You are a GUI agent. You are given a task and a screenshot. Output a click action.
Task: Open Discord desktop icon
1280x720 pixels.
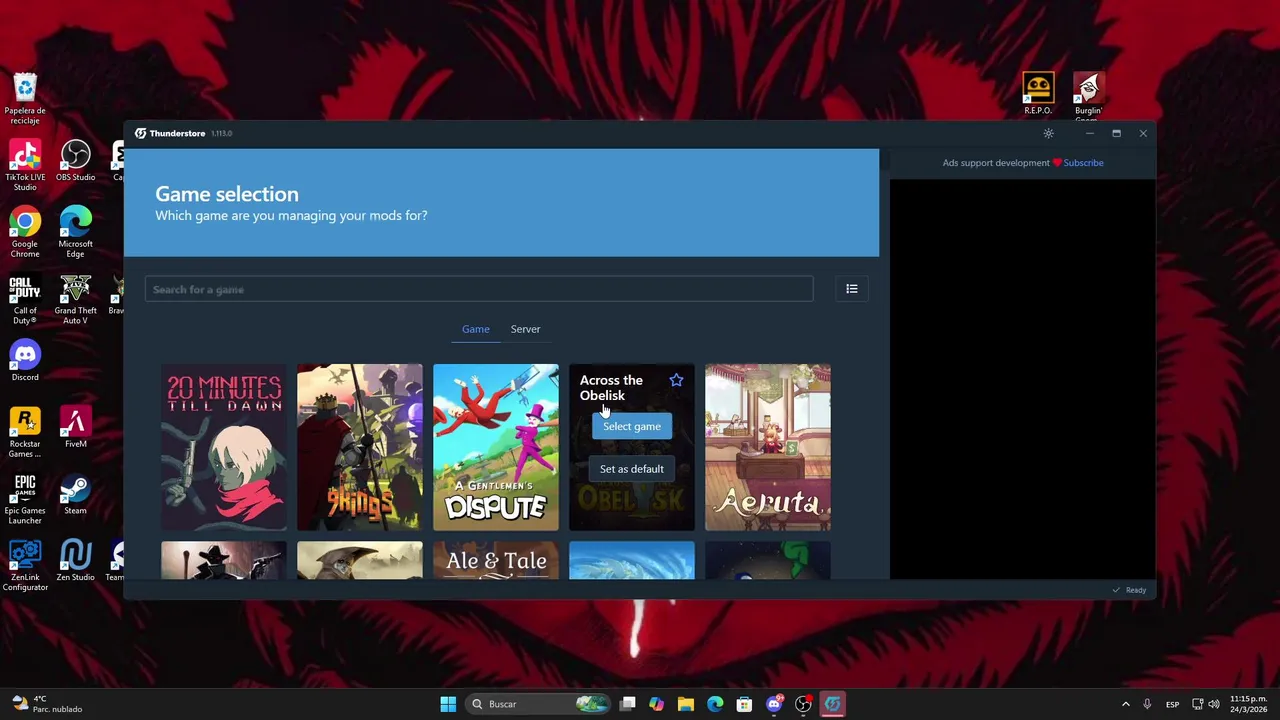pyautogui.click(x=25, y=360)
